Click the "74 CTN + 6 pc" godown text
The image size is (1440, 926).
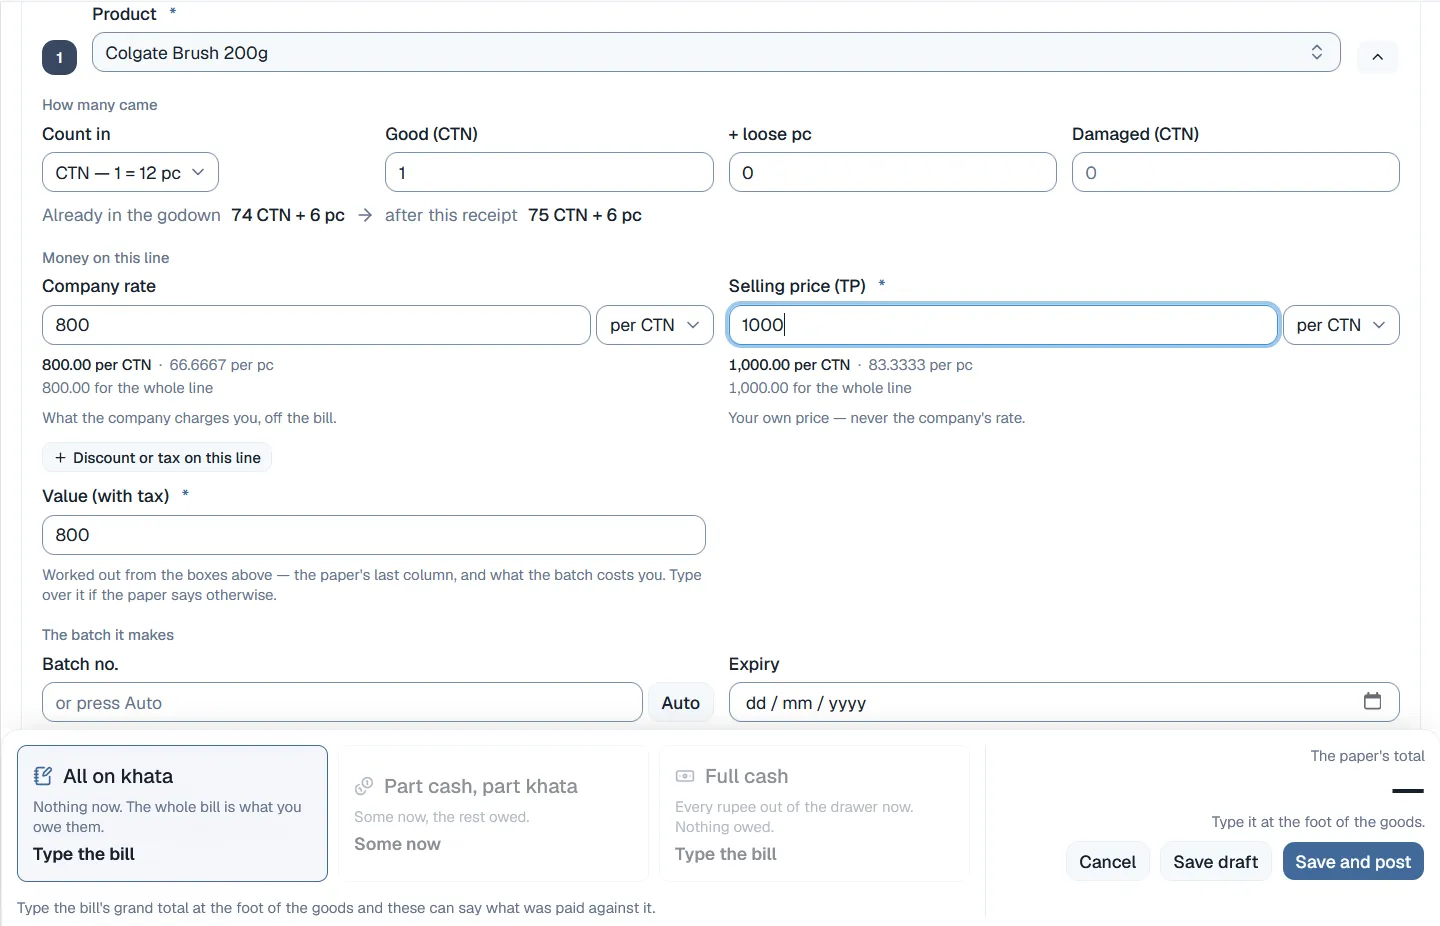288,215
